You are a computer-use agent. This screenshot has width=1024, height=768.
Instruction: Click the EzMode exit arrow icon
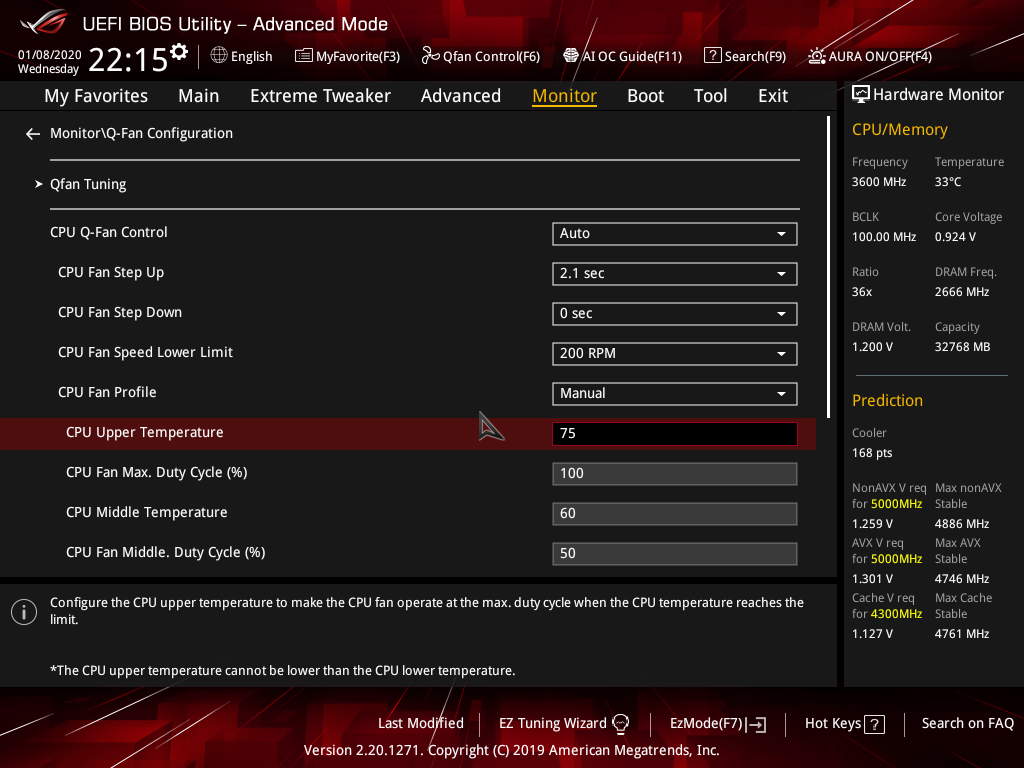pos(756,724)
